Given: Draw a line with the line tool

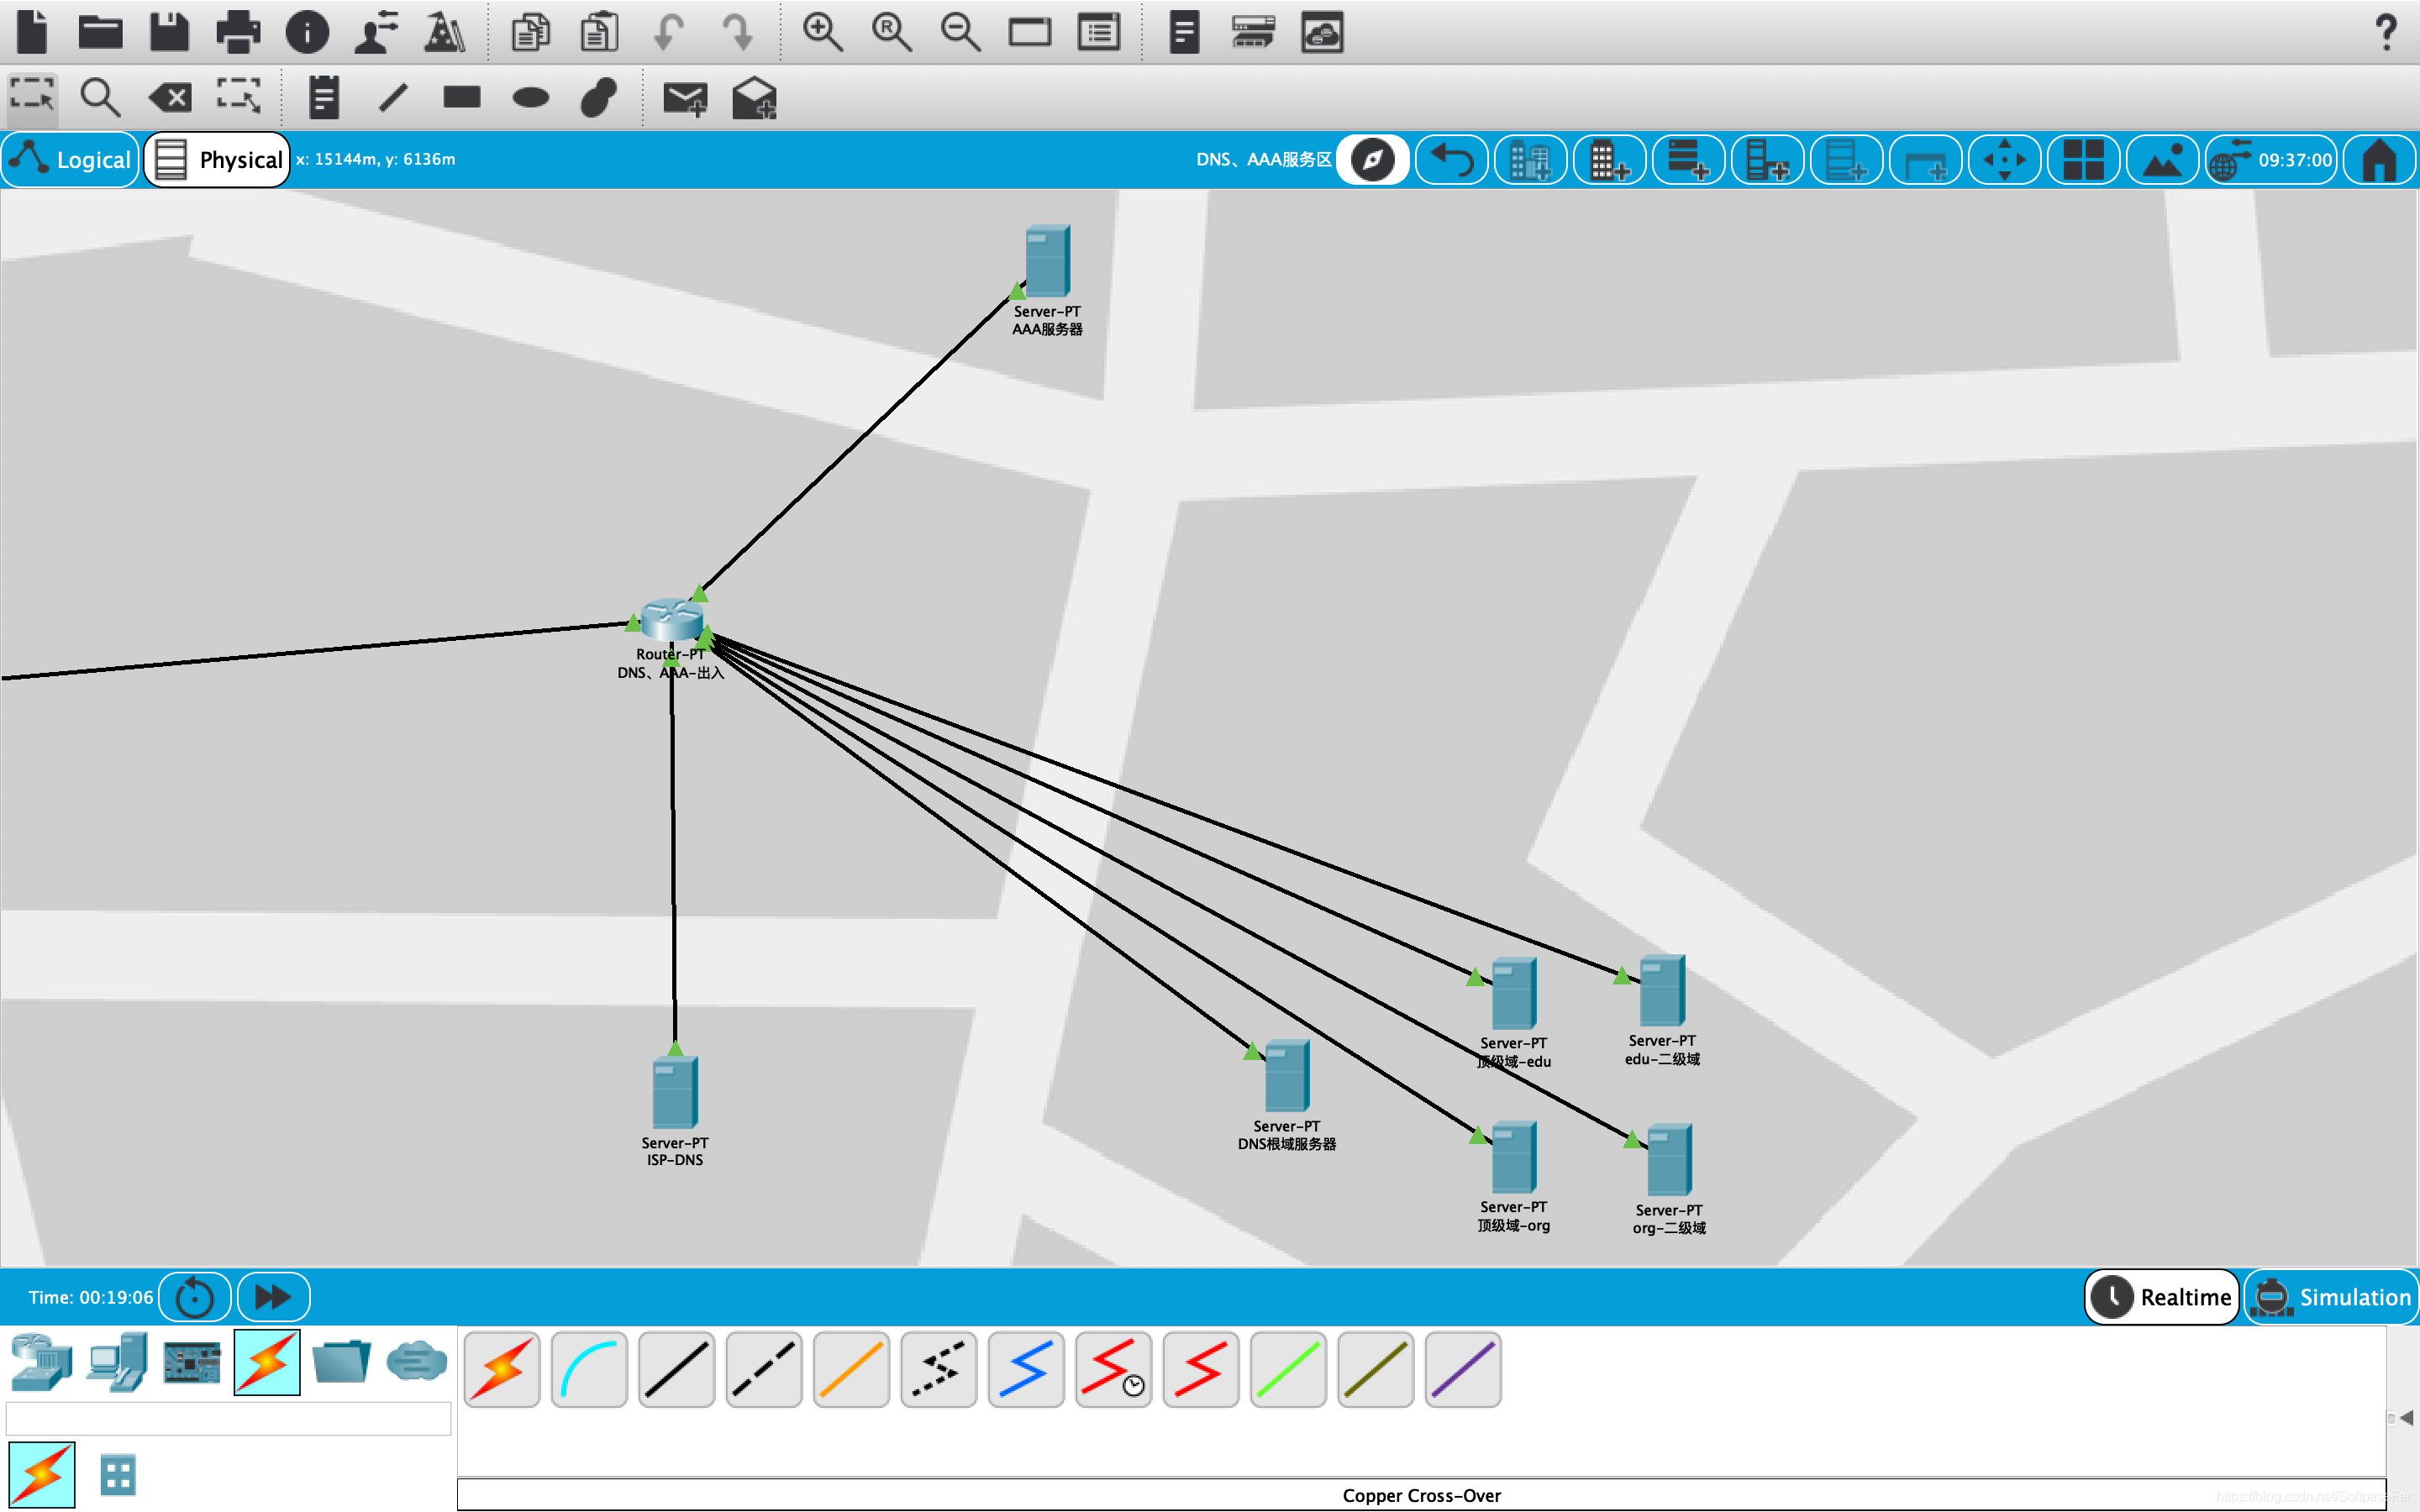Looking at the screenshot, I should (x=393, y=97).
